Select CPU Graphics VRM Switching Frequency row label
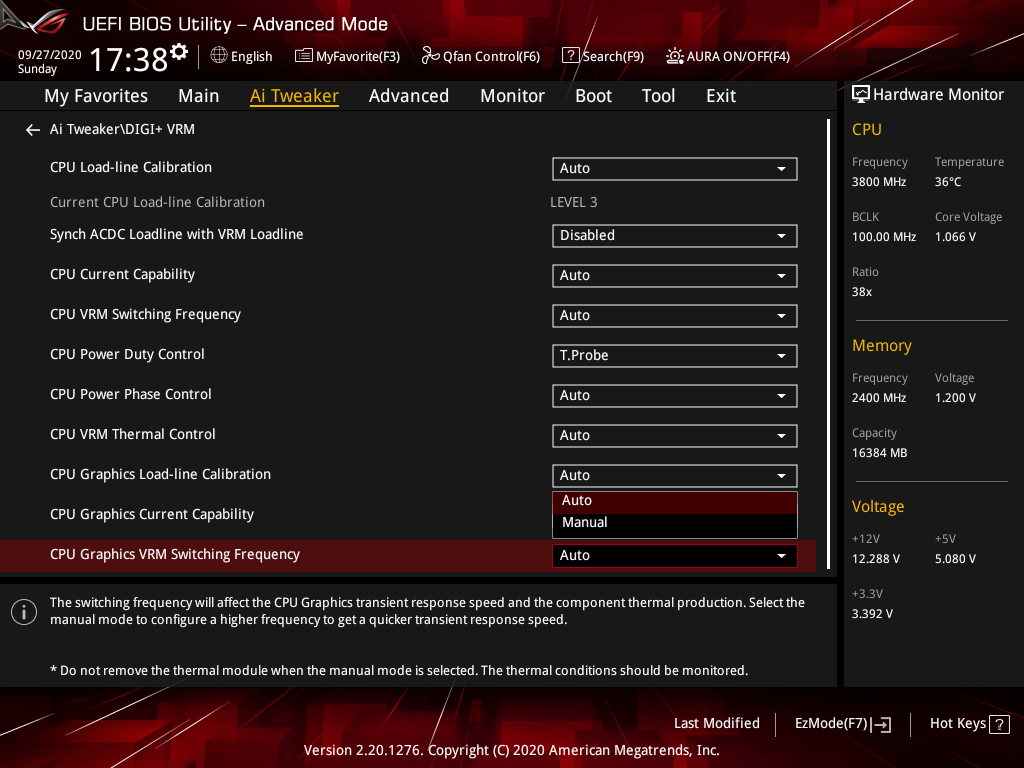This screenshot has width=1024, height=768. click(174, 554)
